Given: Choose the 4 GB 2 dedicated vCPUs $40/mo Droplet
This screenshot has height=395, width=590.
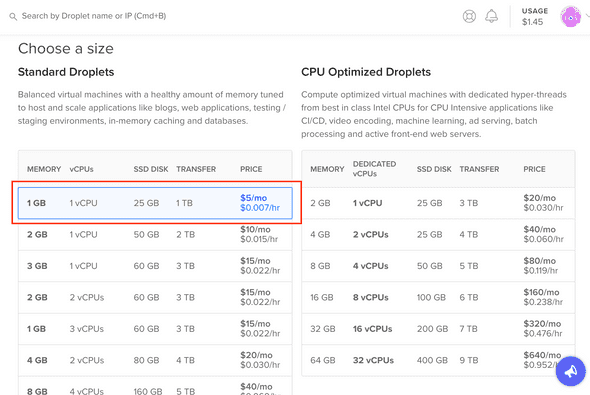Looking at the screenshot, I should coord(438,234).
